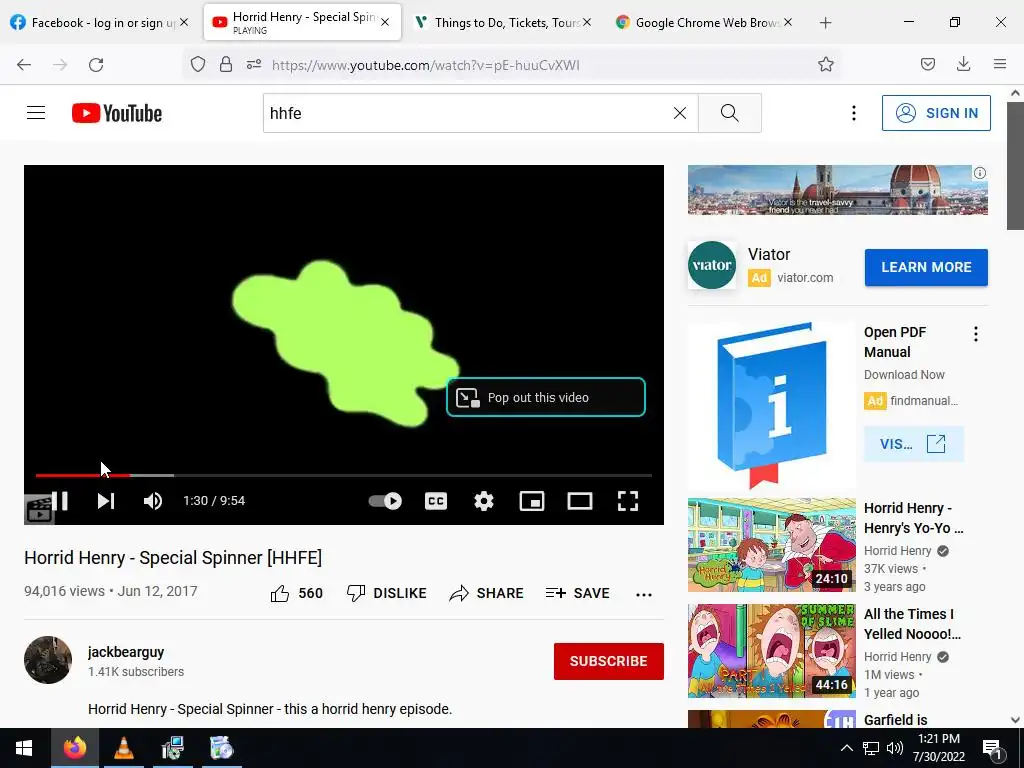
Task: Go to YouTube home logo
Action: 117,113
